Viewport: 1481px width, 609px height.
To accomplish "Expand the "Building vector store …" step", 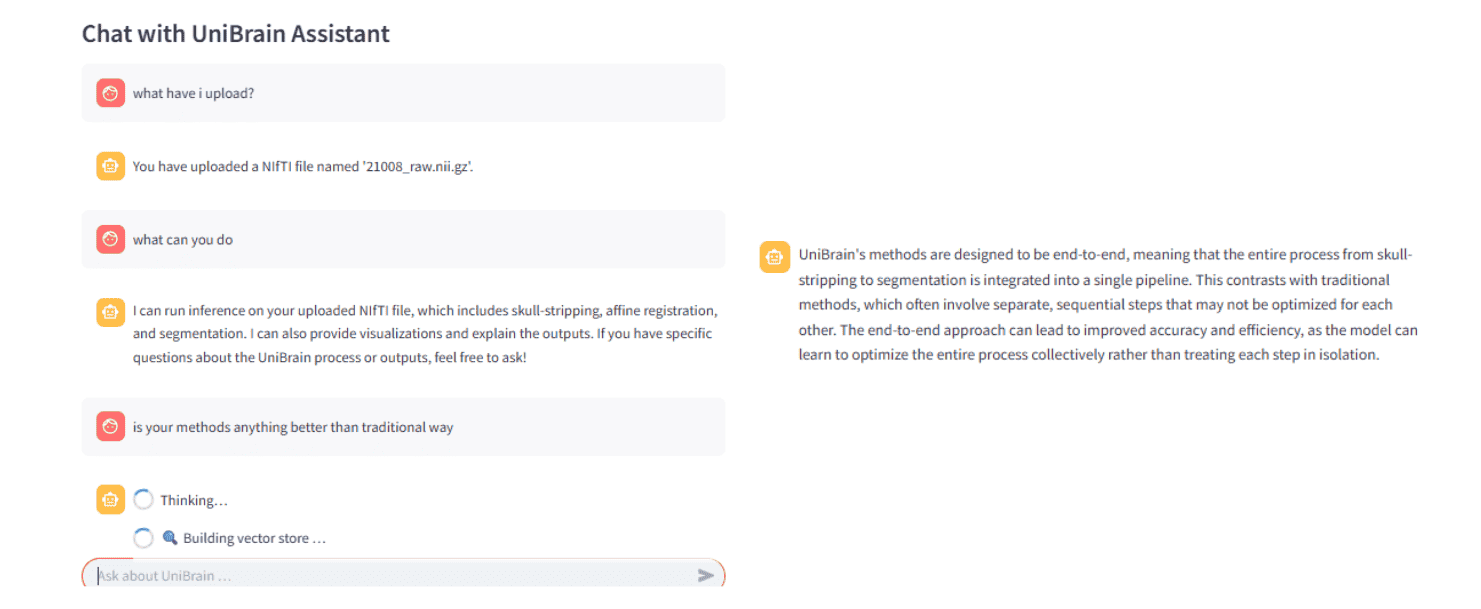I will pos(254,538).
